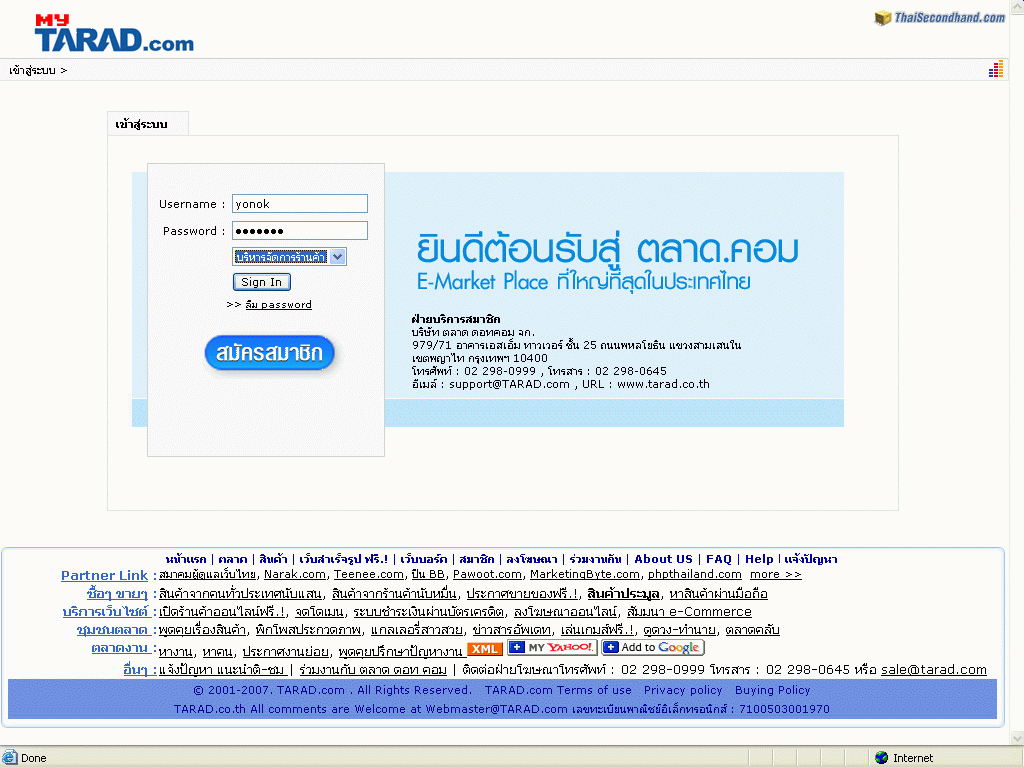Click the MyTARAD.com logo
This screenshot has width=1024, height=768.
(113, 34)
